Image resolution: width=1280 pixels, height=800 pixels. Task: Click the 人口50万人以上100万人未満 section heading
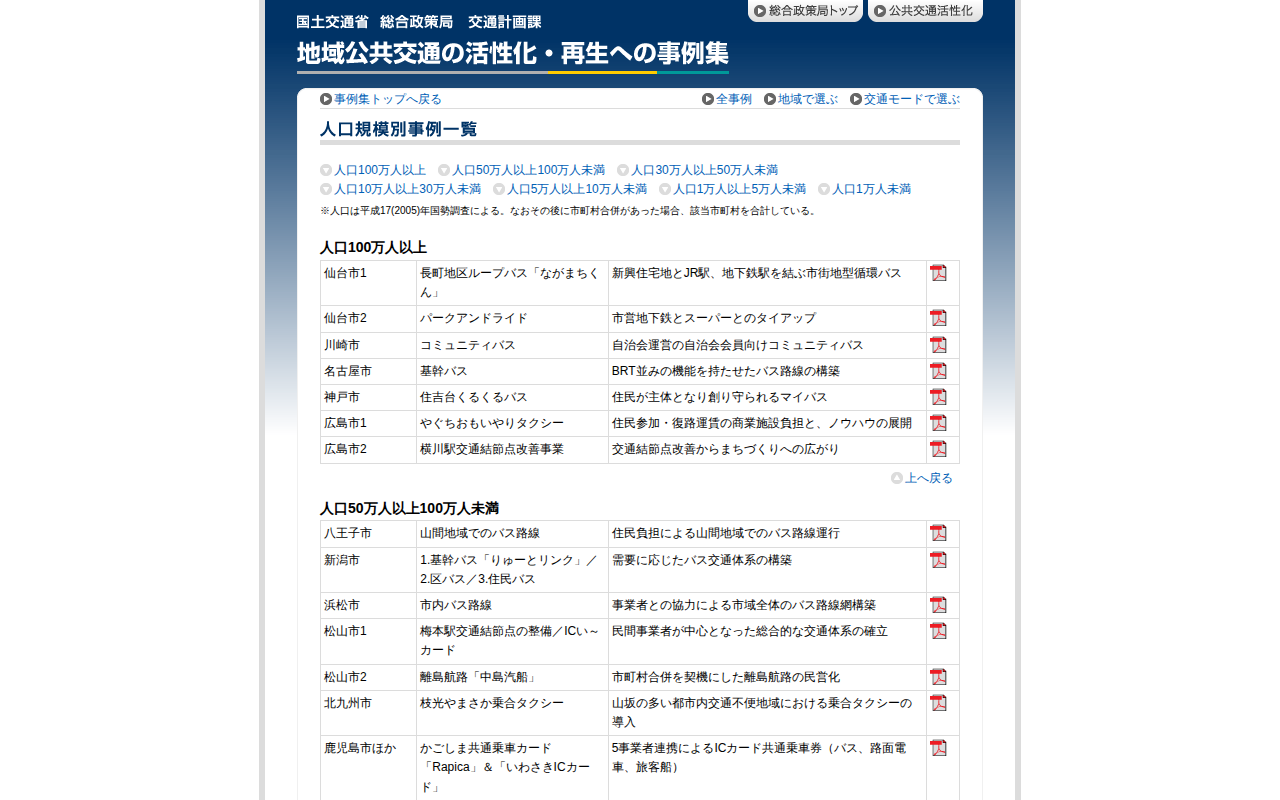(x=409, y=508)
